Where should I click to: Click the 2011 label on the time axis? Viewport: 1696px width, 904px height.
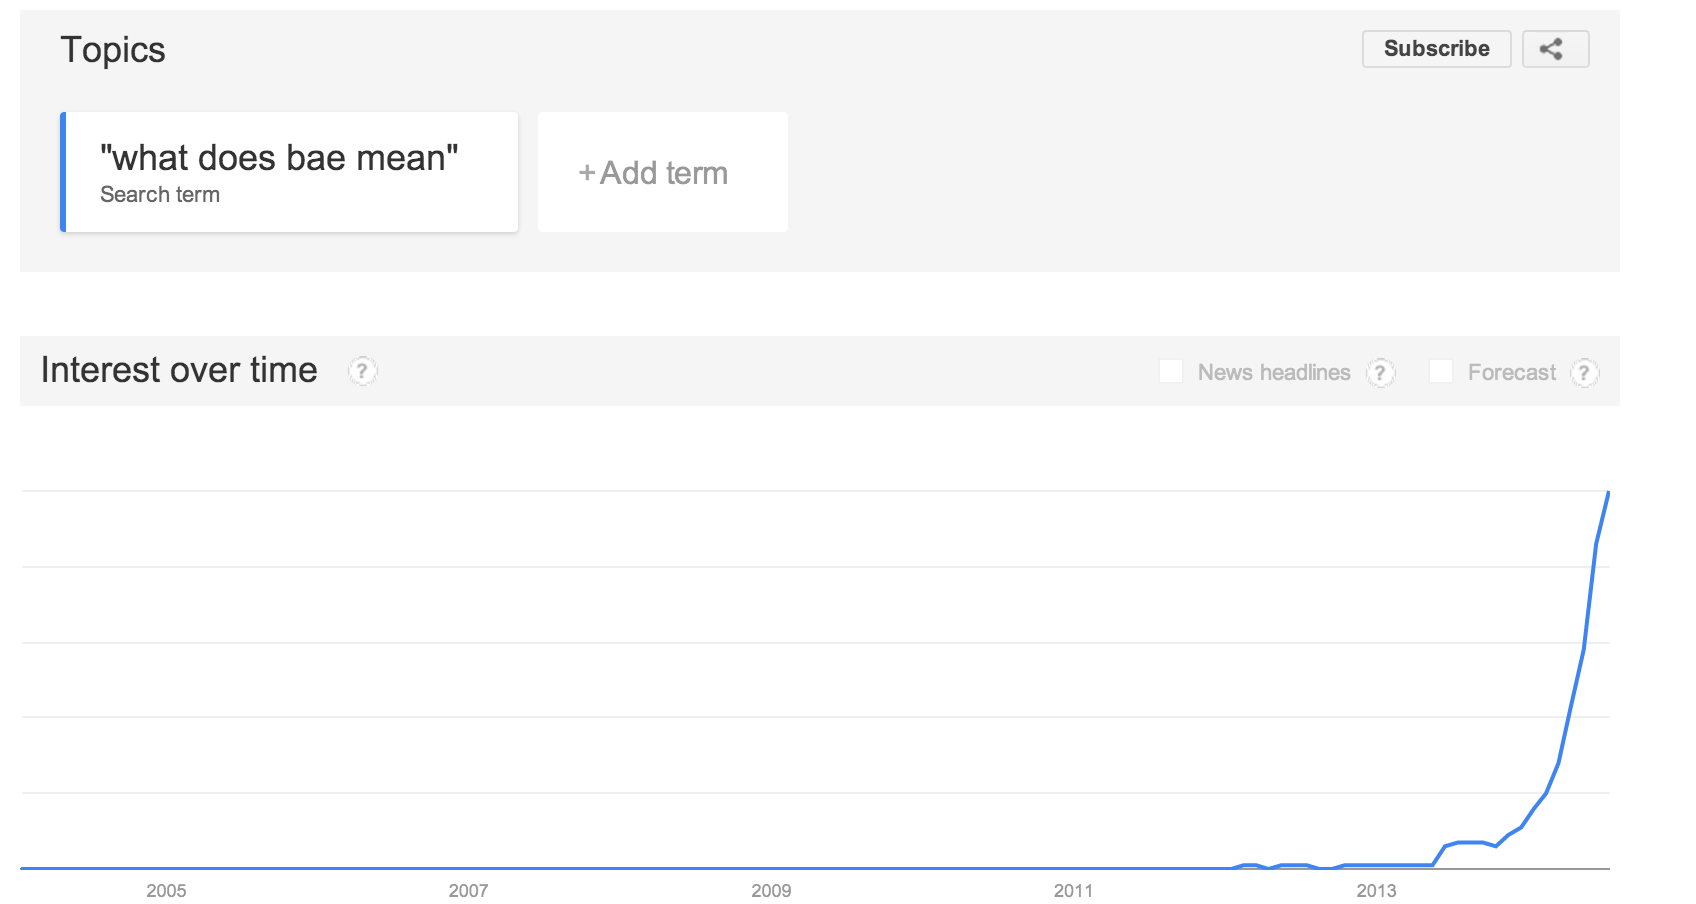(1073, 890)
